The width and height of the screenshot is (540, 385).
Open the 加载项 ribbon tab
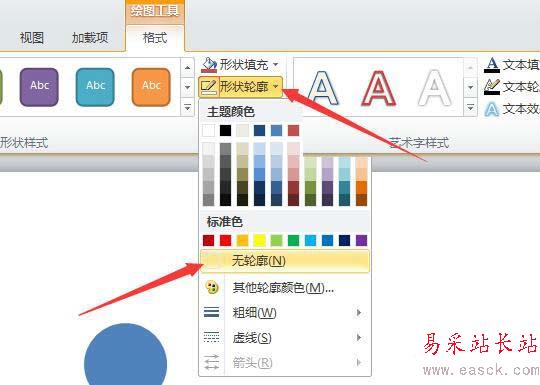[90, 38]
